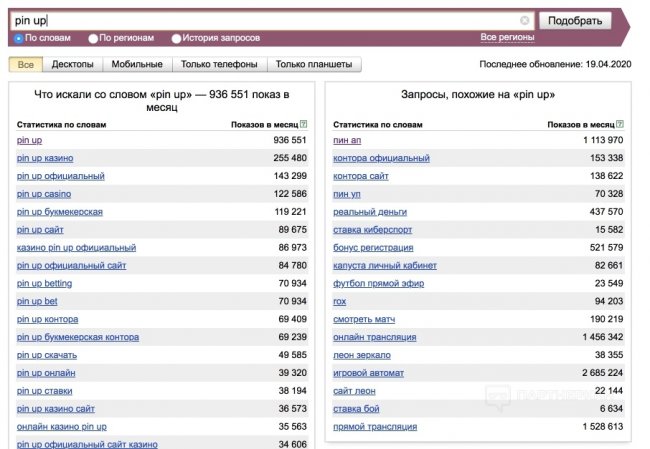Open the 'пин ап' similar query link

[347, 140]
